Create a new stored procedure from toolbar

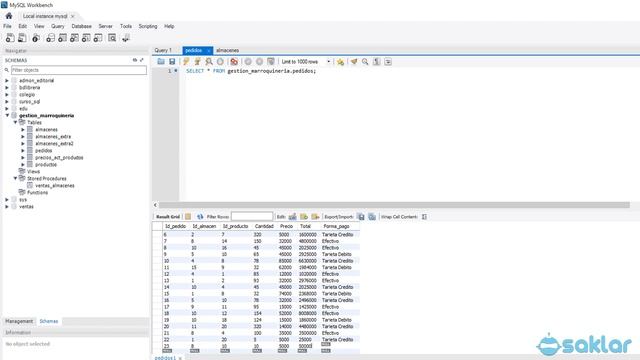(86, 38)
